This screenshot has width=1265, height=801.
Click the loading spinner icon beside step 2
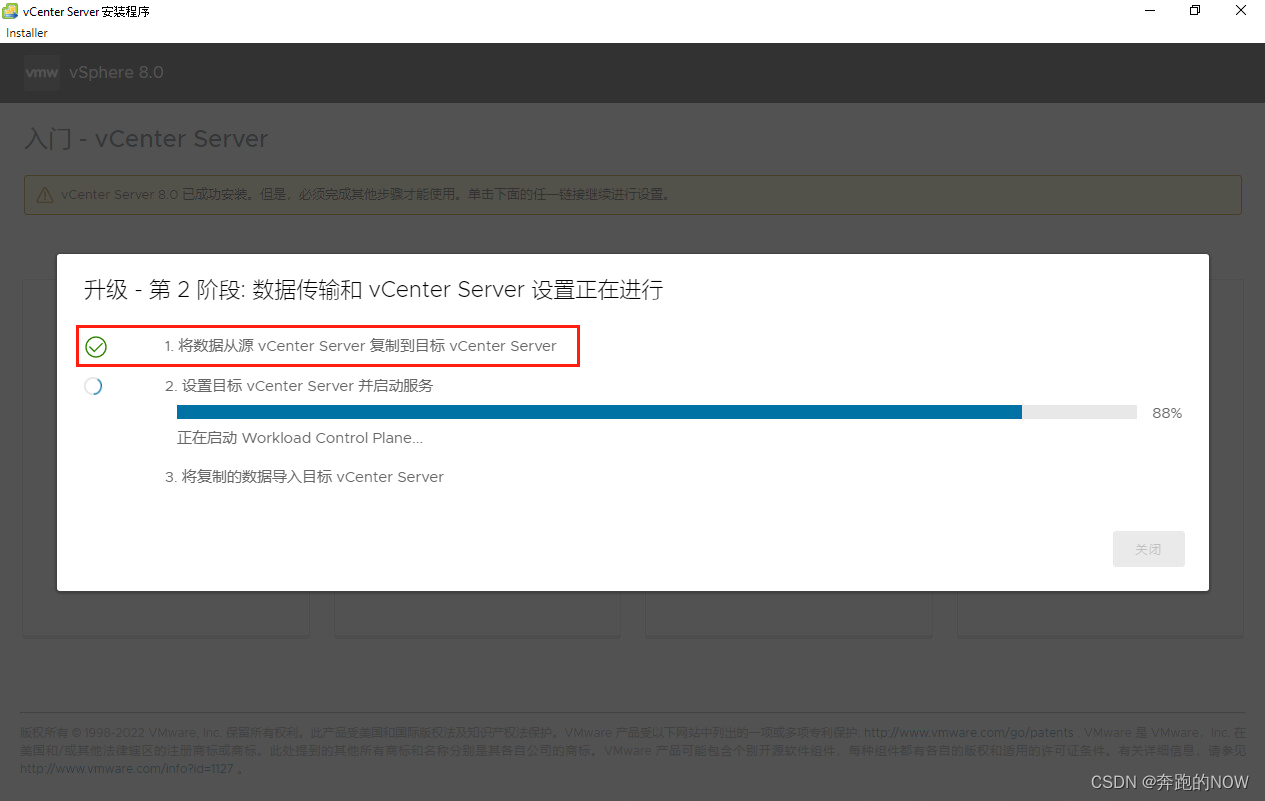(93, 386)
